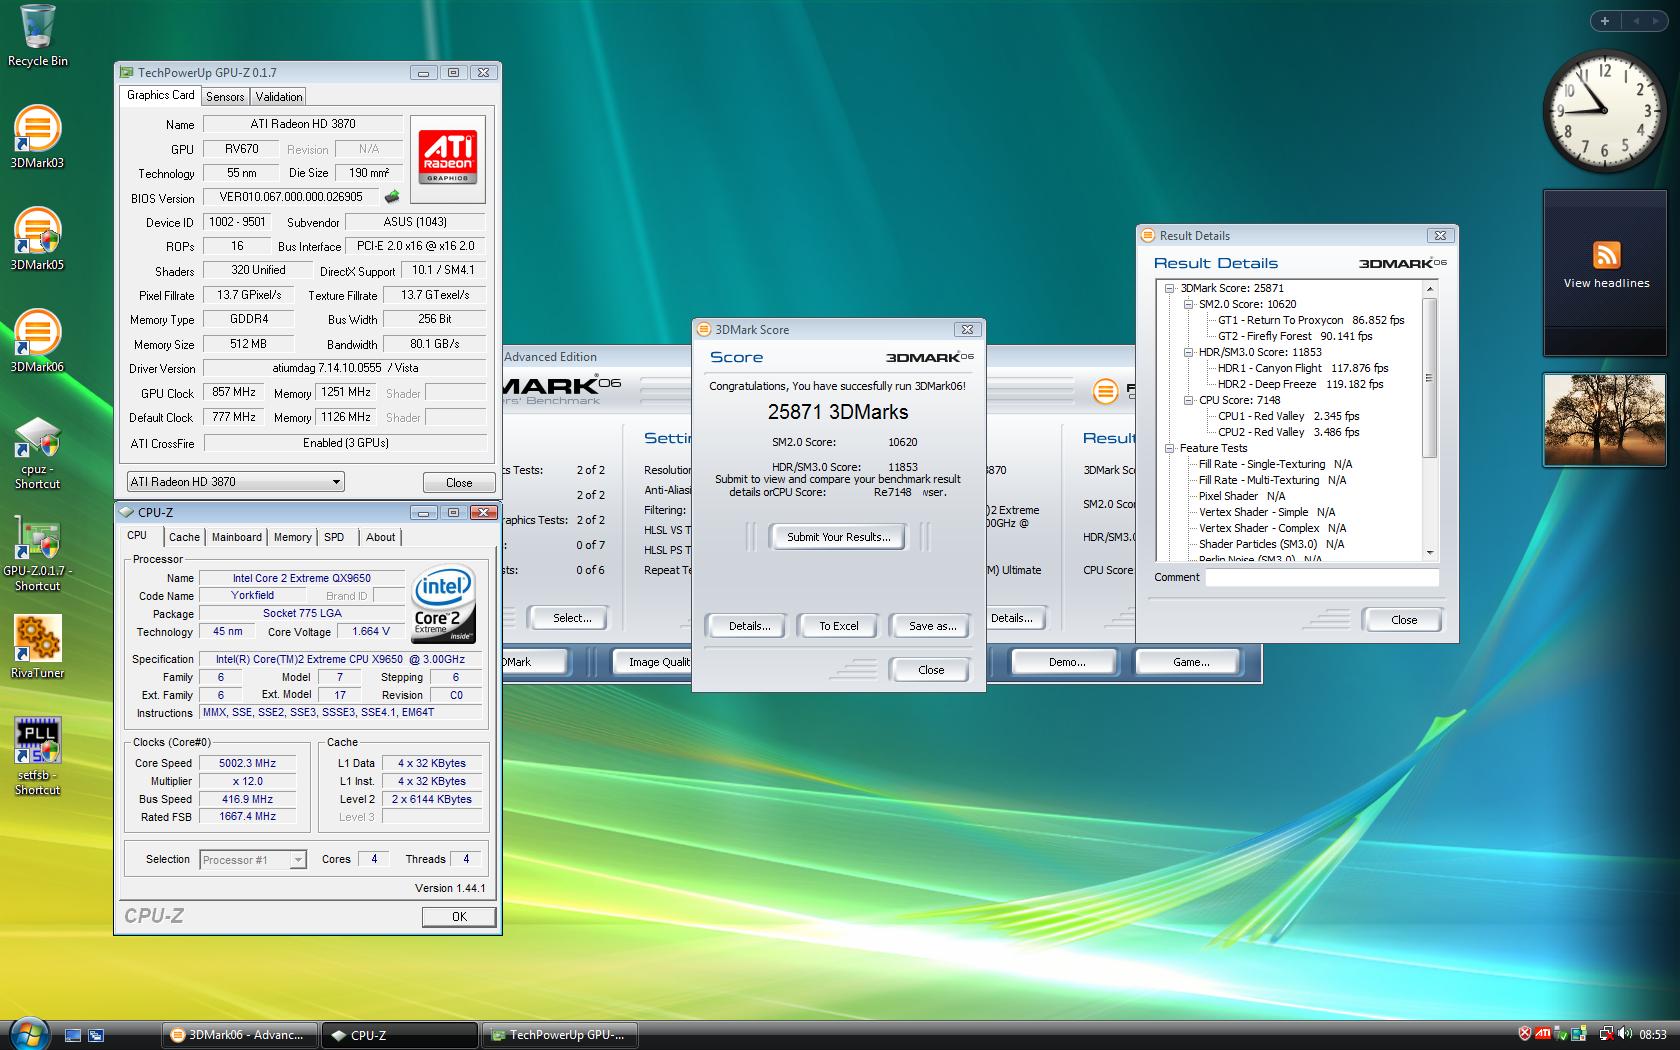Viewport: 1680px width, 1050px height.
Task: Click the red security shield tray icon
Action: coord(1525,1034)
